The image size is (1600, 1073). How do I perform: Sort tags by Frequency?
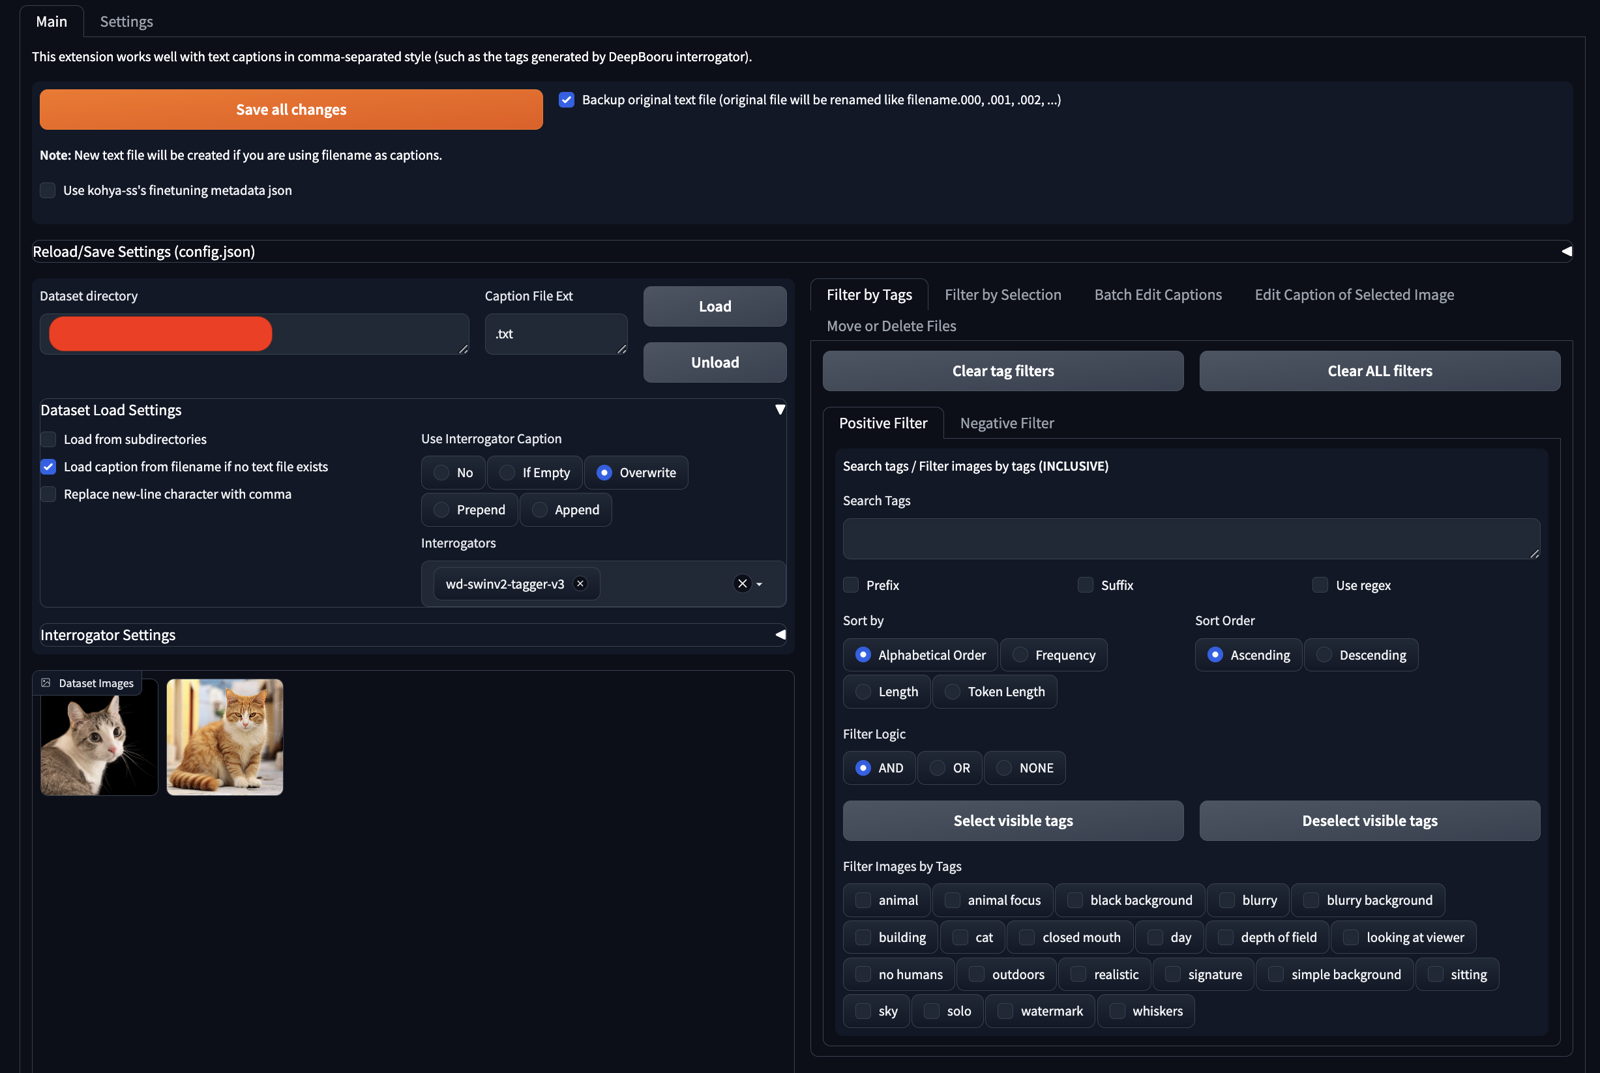(x=1054, y=655)
